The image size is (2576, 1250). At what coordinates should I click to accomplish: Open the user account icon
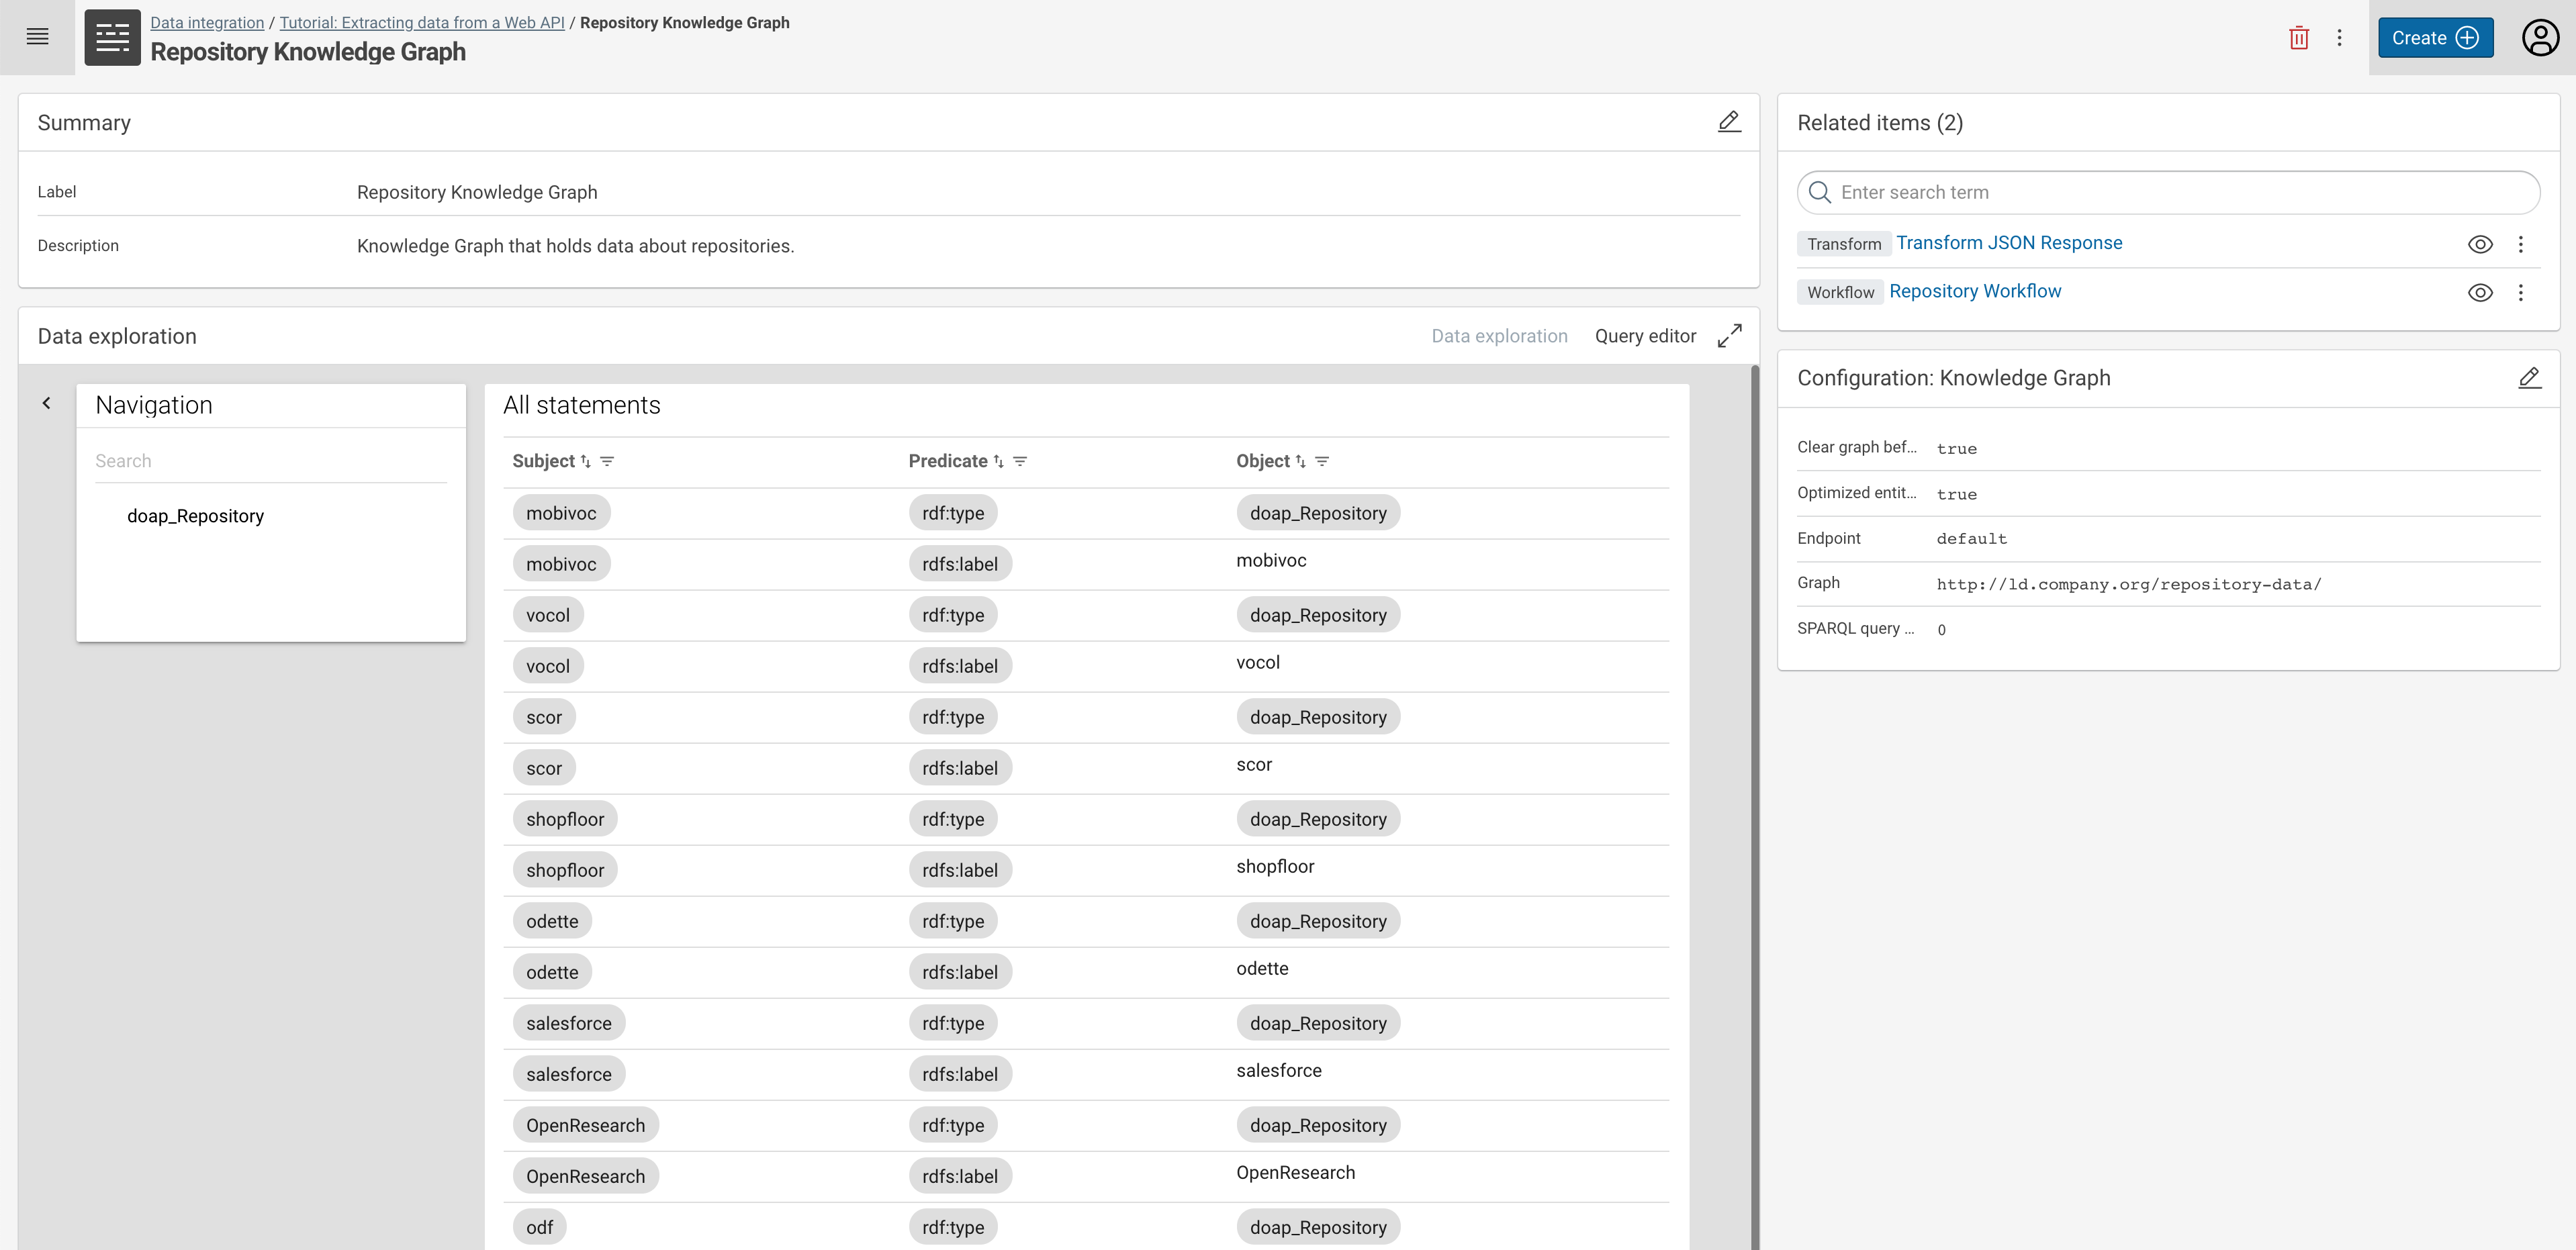[2540, 37]
